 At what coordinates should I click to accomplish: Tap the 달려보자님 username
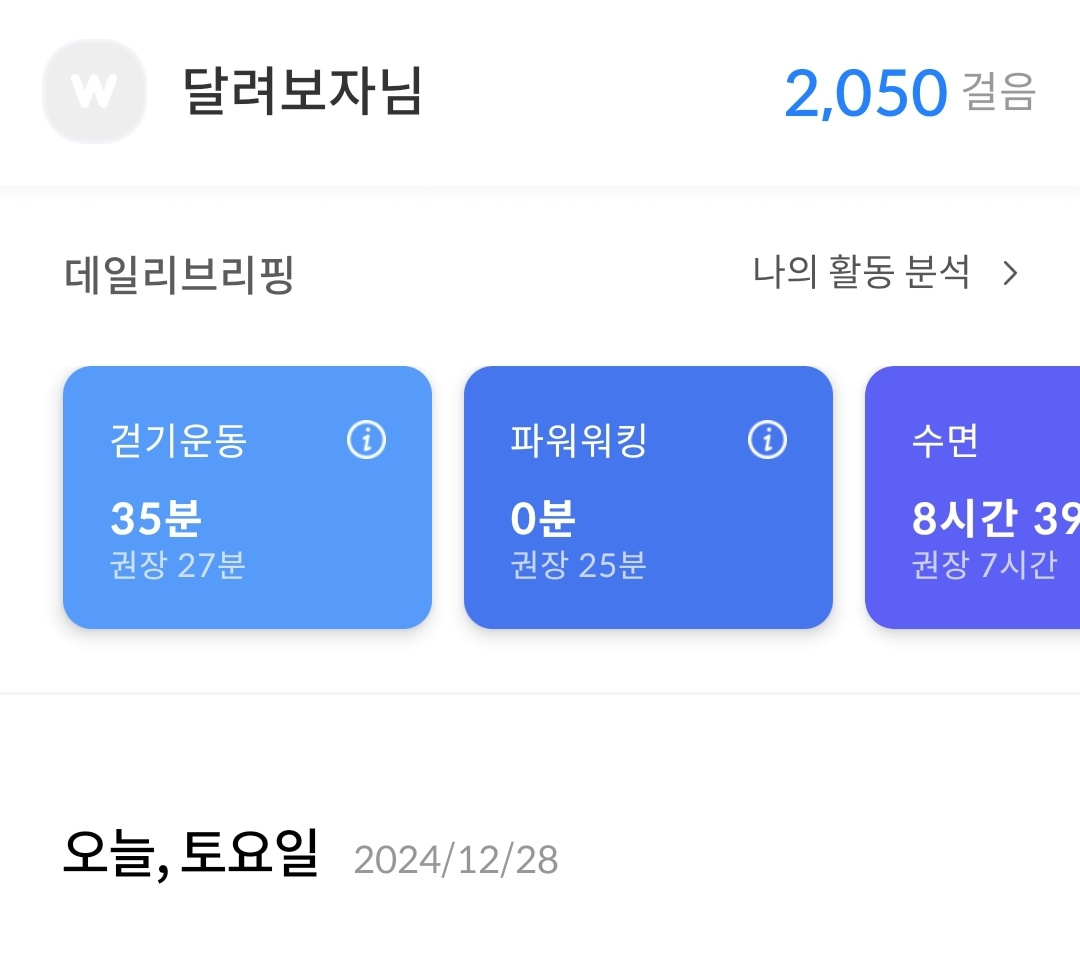pos(302,92)
